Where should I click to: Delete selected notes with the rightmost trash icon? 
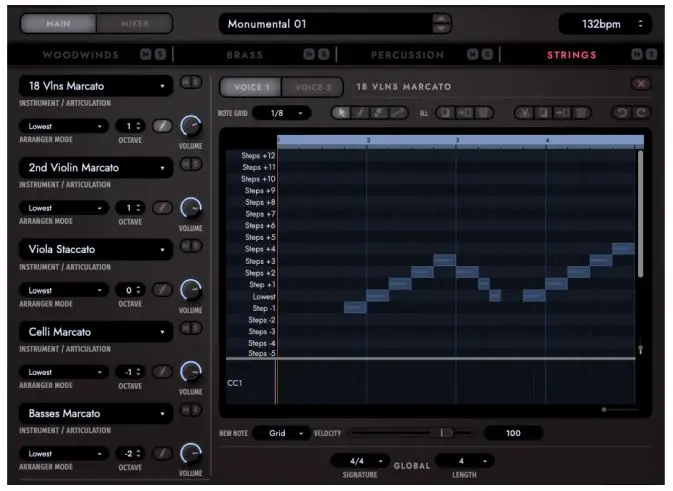coord(581,113)
